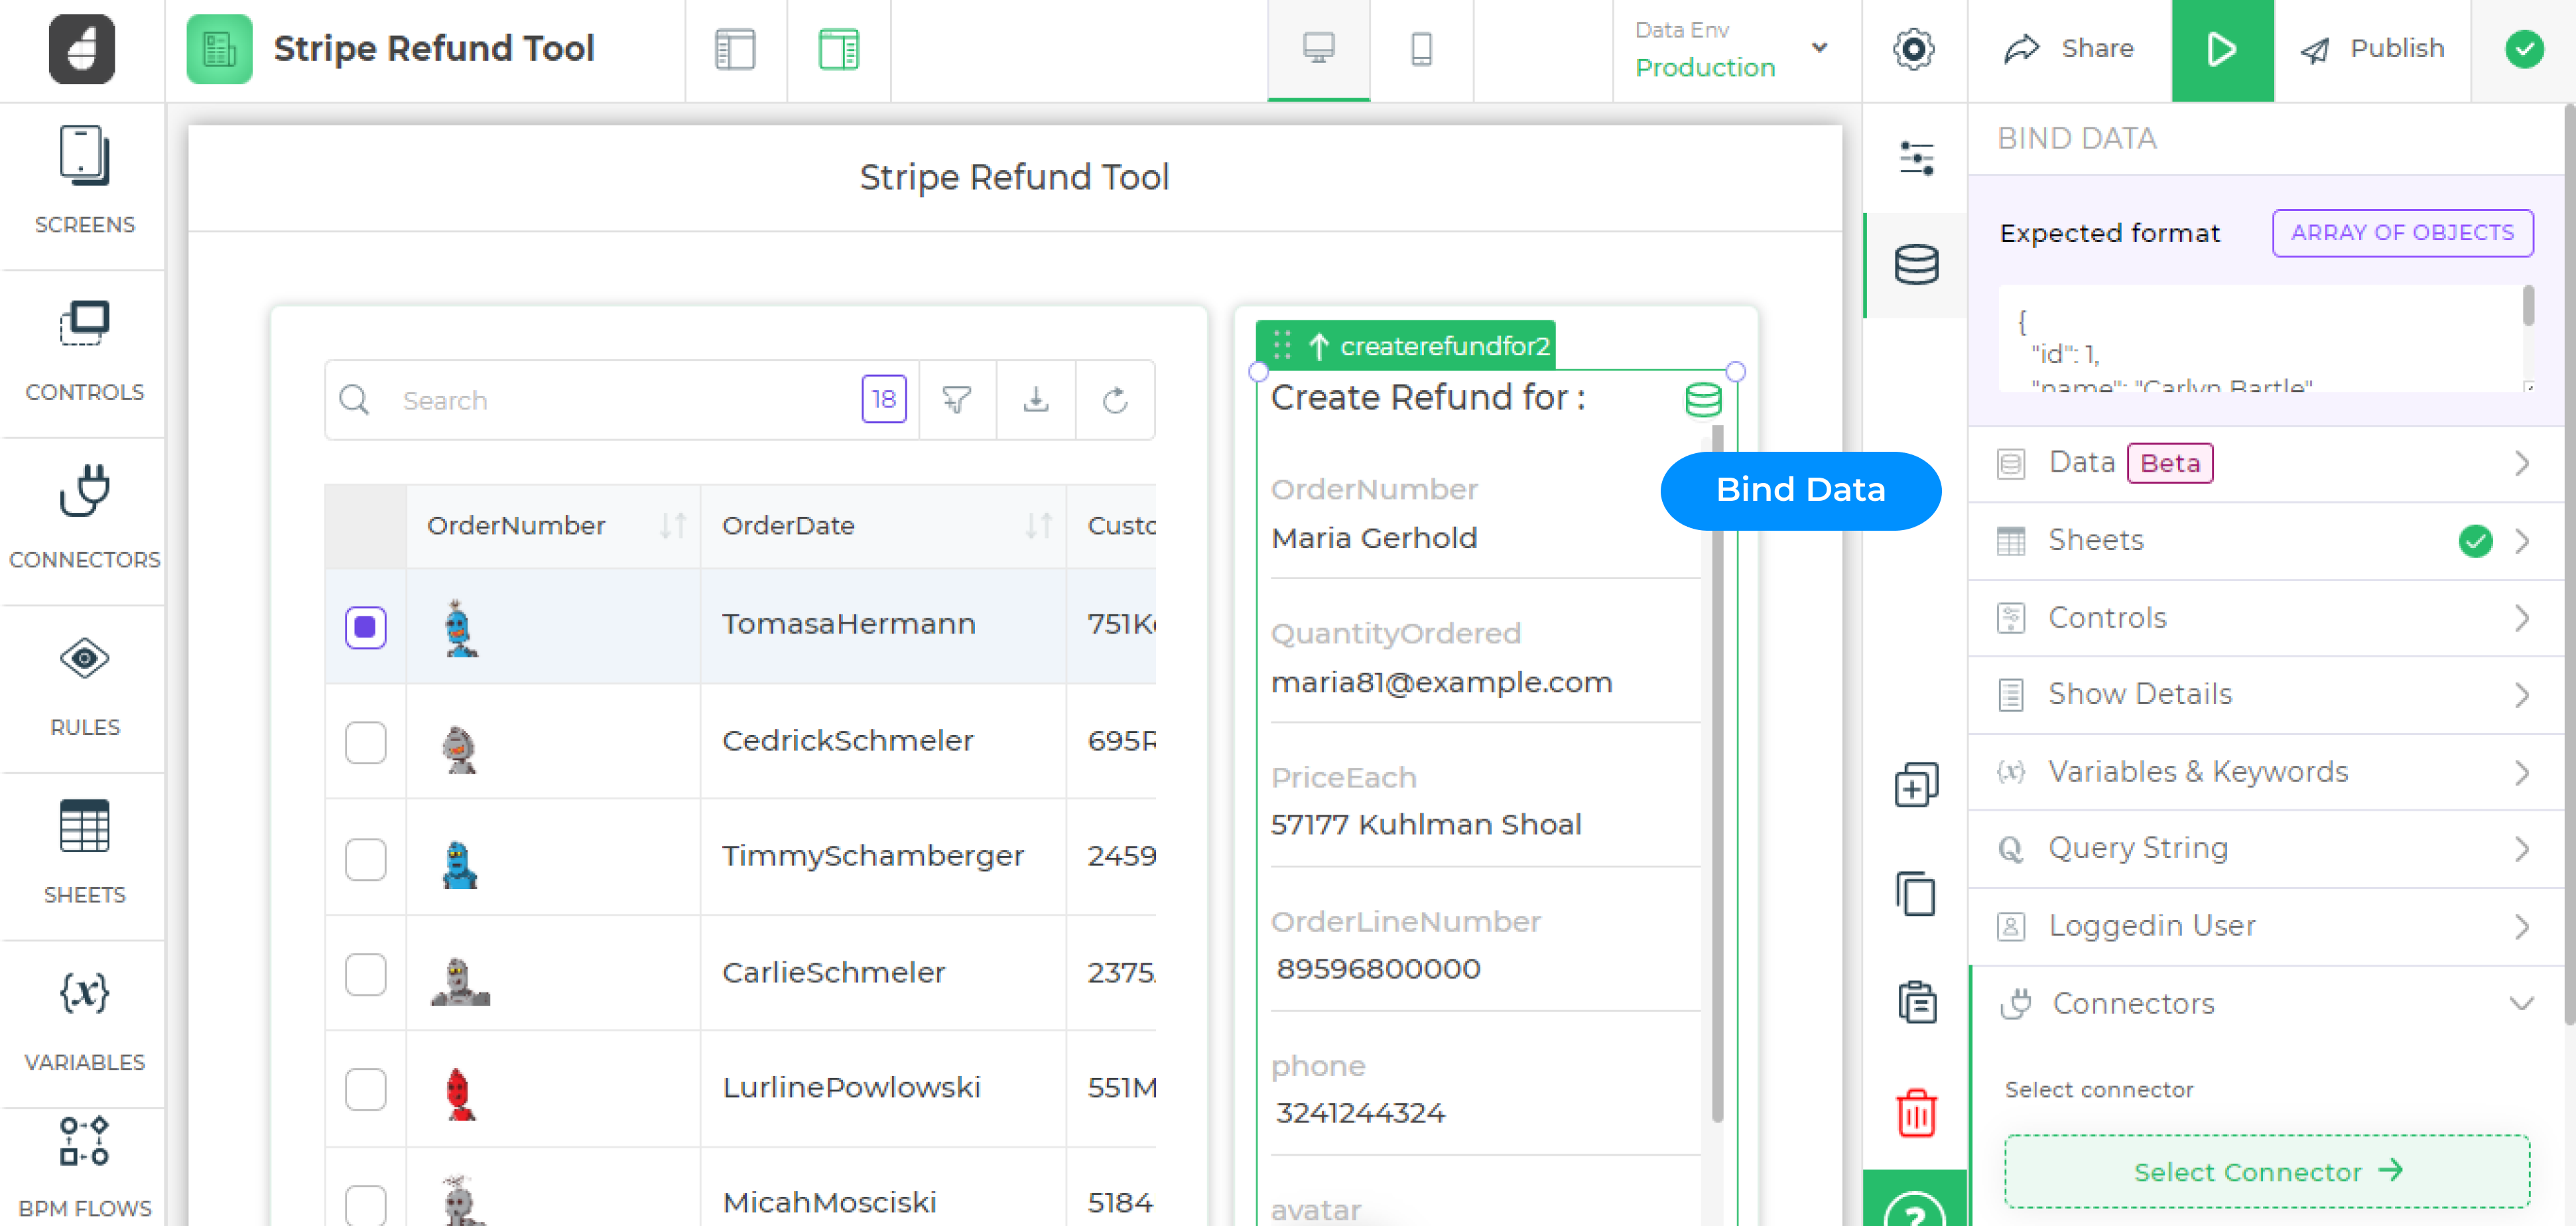This screenshot has width=2576, height=1226.
Task: Toggle the left panel layout icon
Action: click(x=735, y=49)
